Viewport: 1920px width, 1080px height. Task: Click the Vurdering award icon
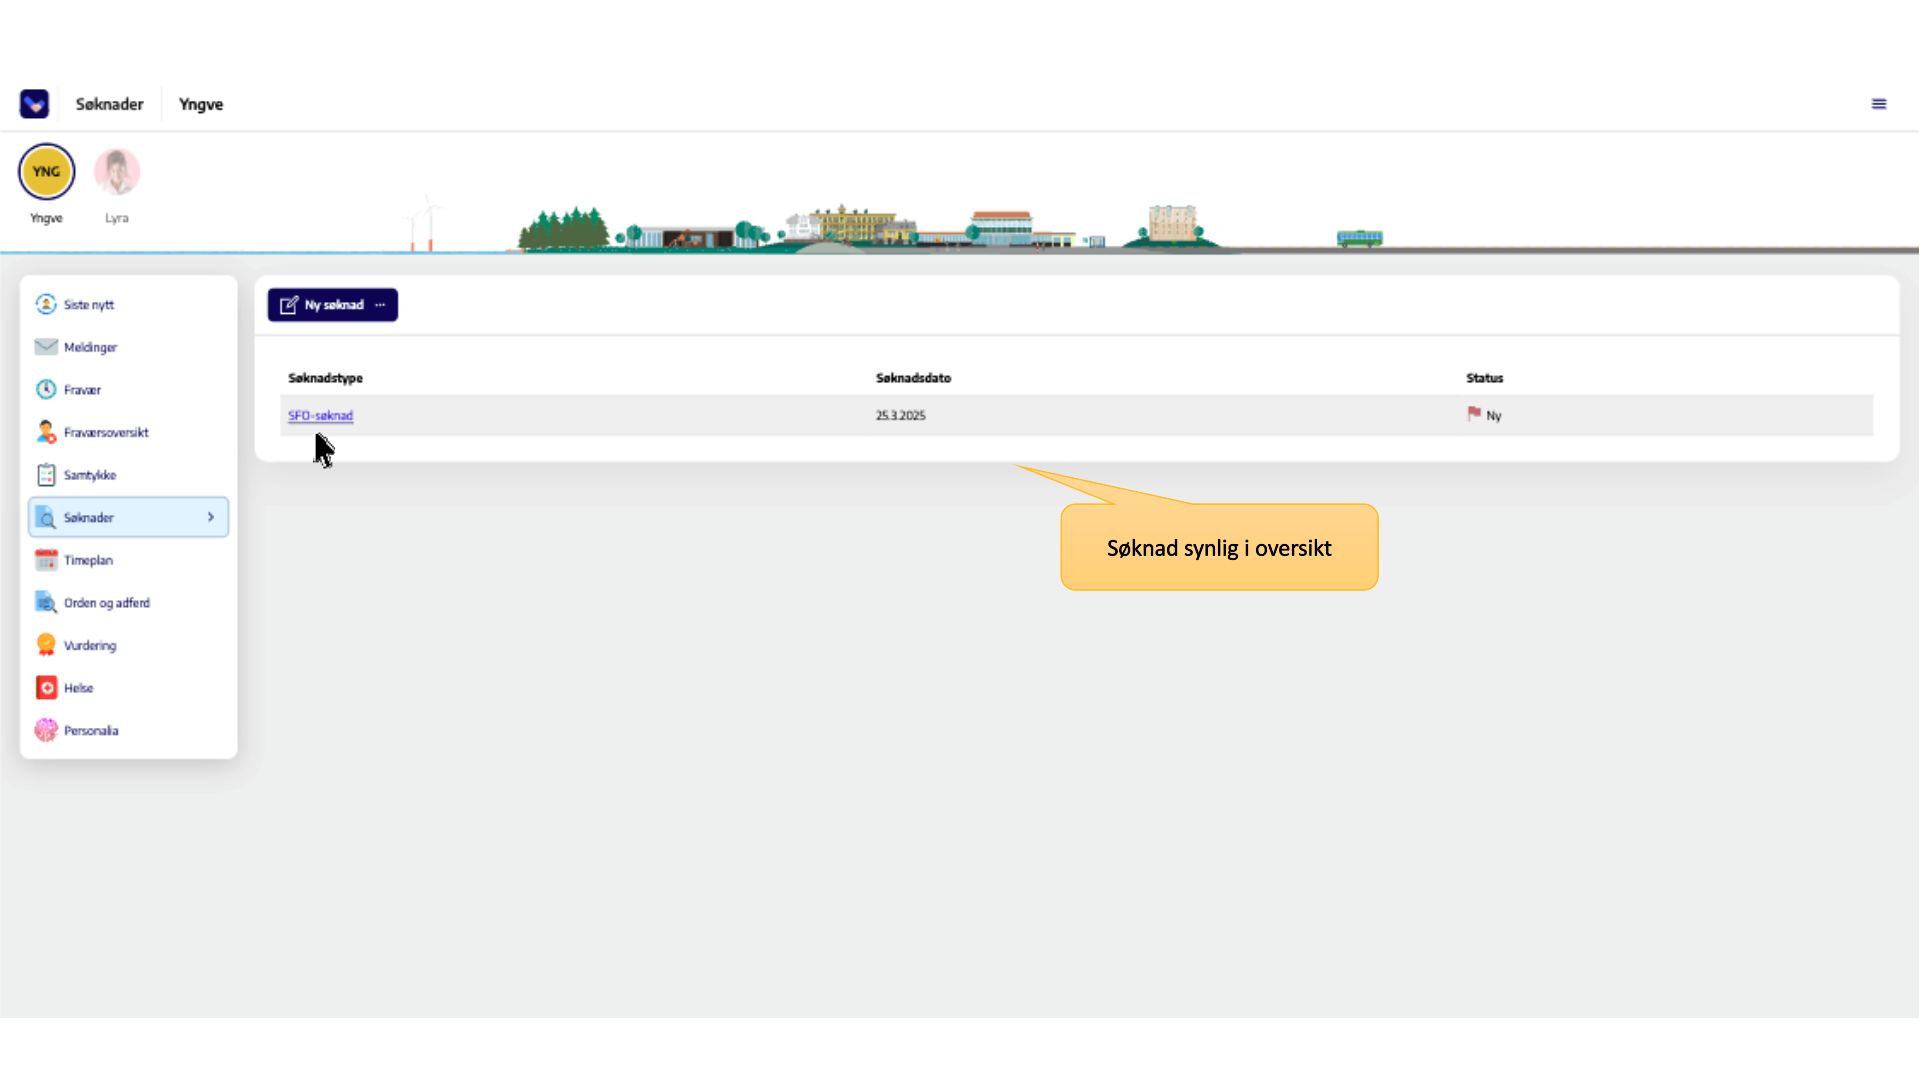tap(46, 645)
